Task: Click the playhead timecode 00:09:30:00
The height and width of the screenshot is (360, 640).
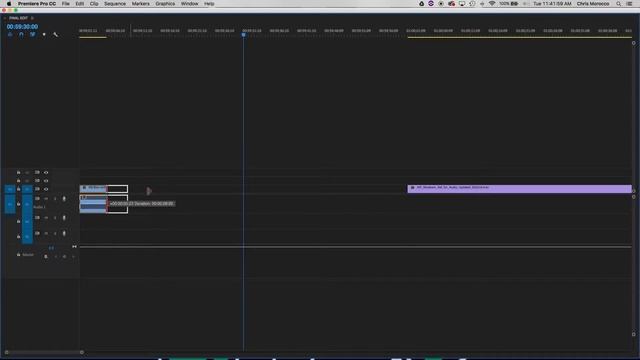Action: [x=22, y=27]
